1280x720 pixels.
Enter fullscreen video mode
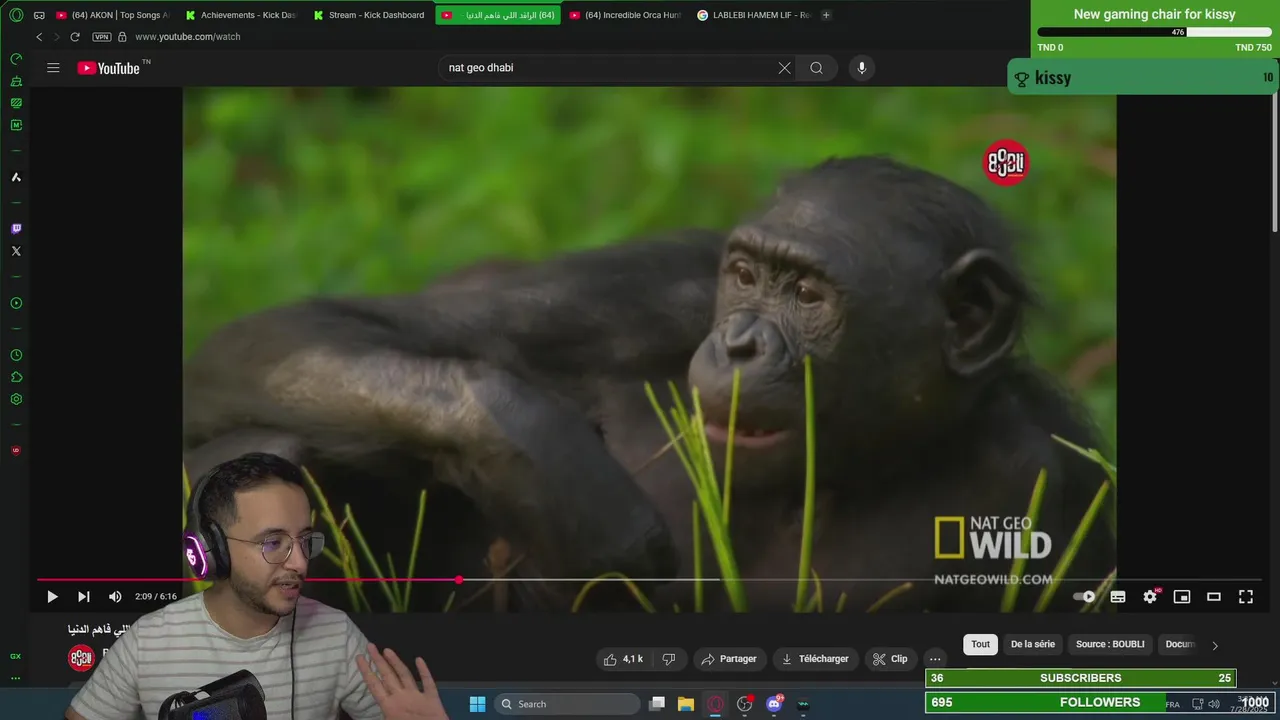(1246, 597)
